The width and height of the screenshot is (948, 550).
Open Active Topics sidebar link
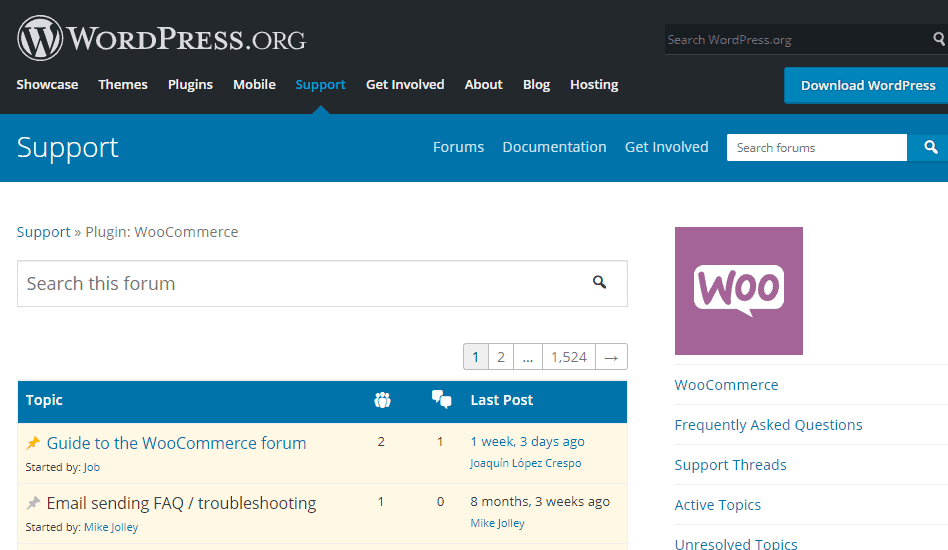[x=718, y=505]
